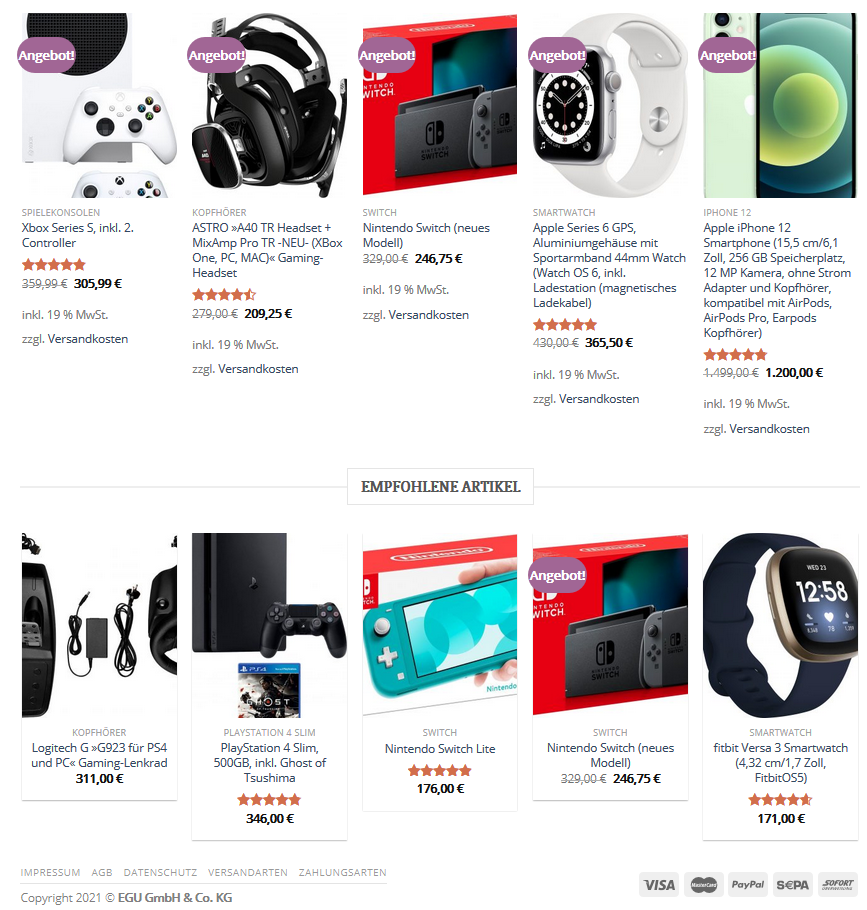This screenshot has width=867, height=910.
Task: Click the SEPA payment icon
Action: pos(792,884)
